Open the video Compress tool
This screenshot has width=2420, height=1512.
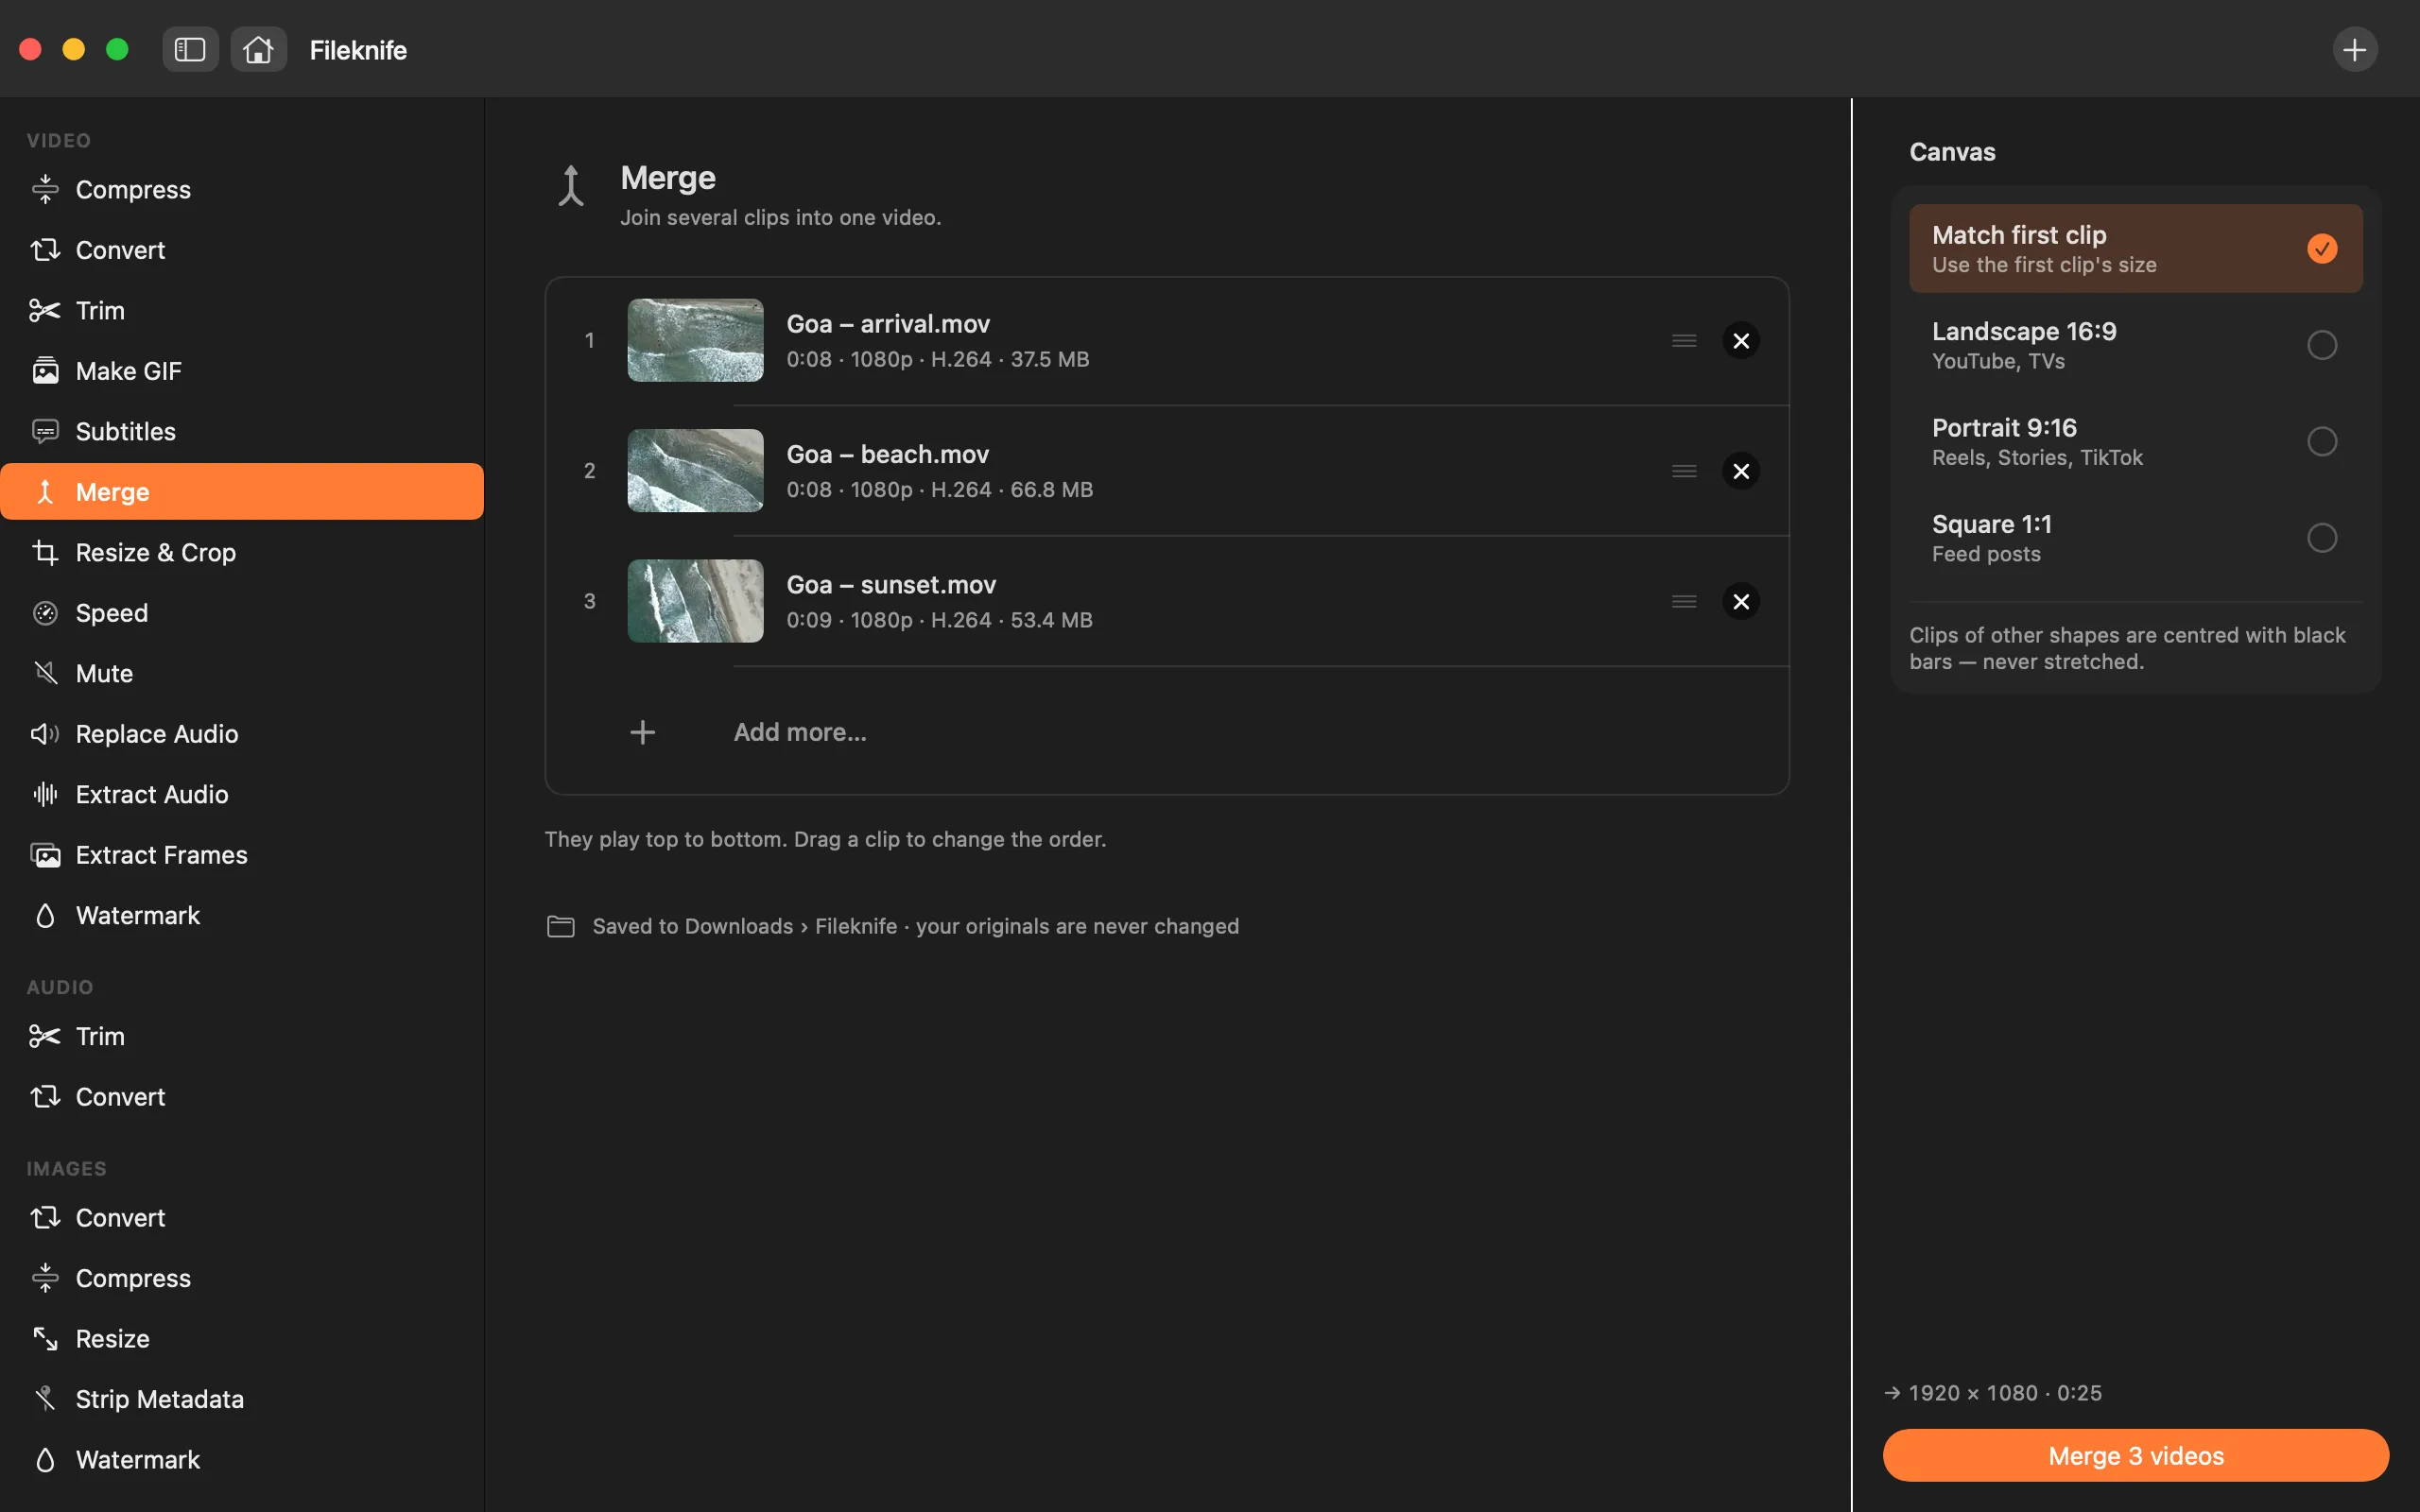242,189
